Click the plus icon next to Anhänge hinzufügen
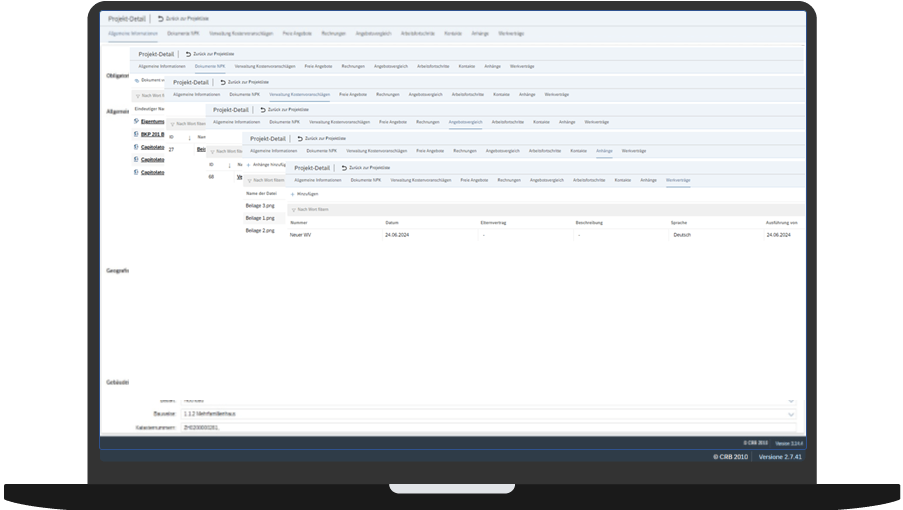The image size is (903, 510). tap(248, 164)
